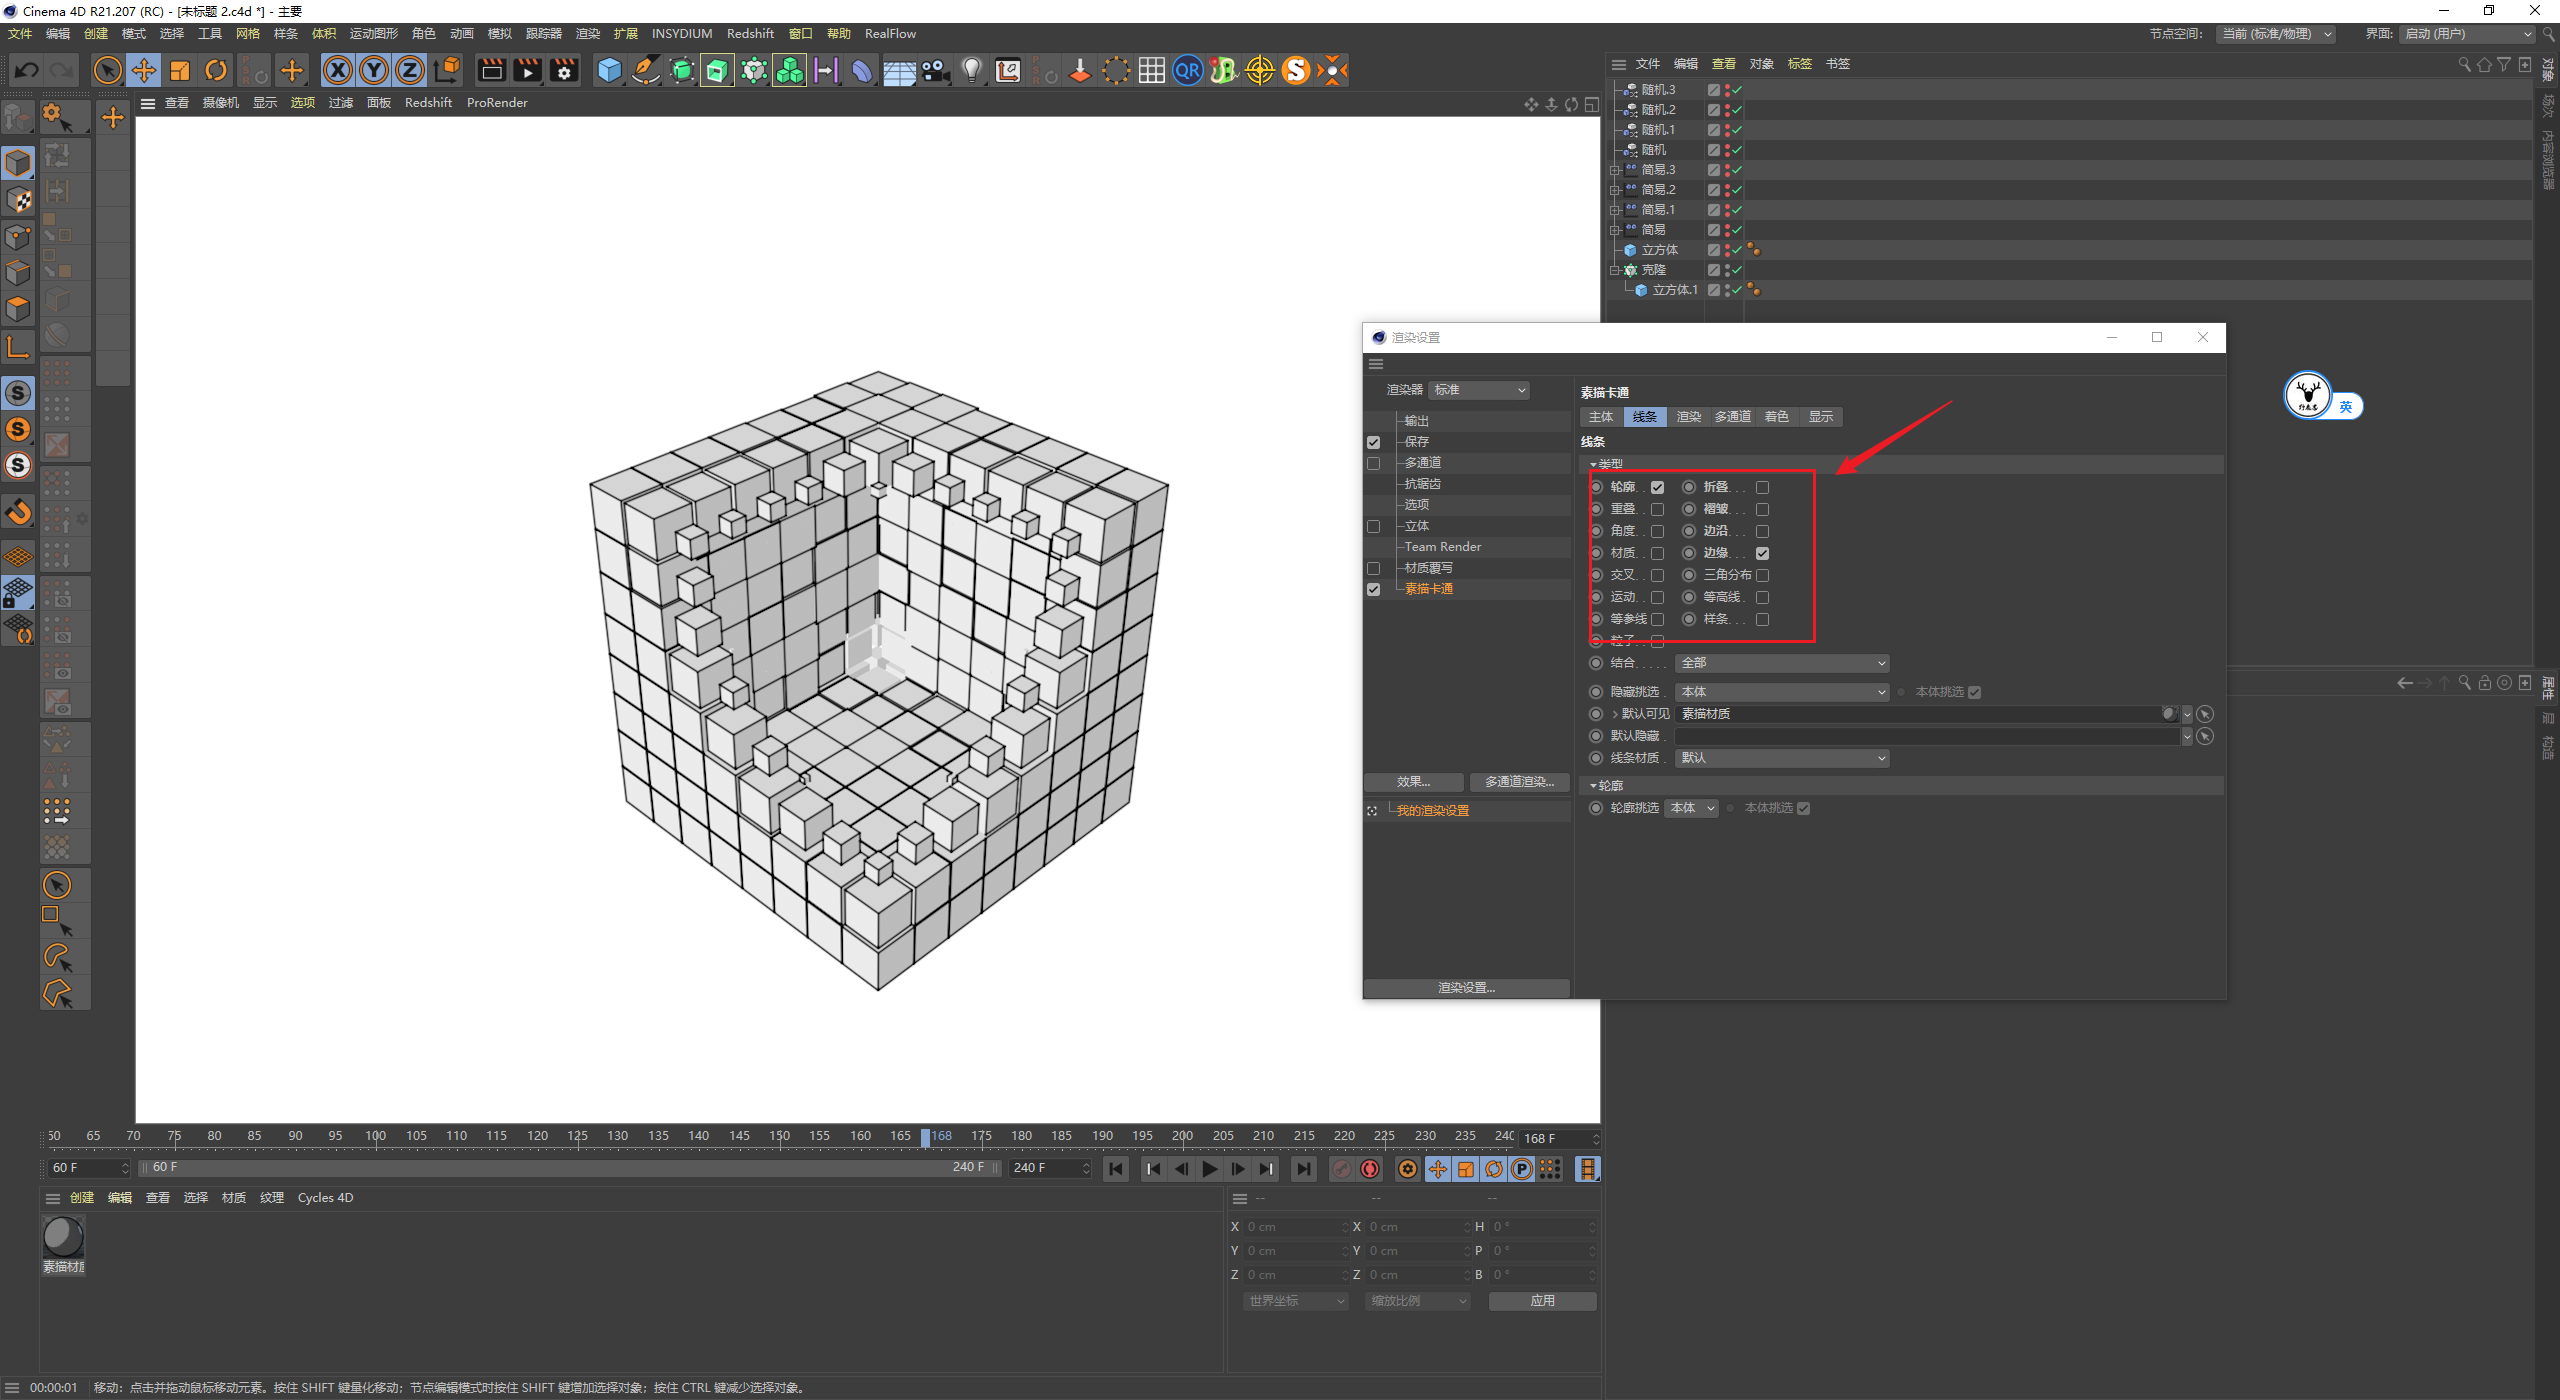This screenshot has width=2560, height=1400.
Task: Open Edit Render Settings clapperboard icon
Action: [564, 70]
